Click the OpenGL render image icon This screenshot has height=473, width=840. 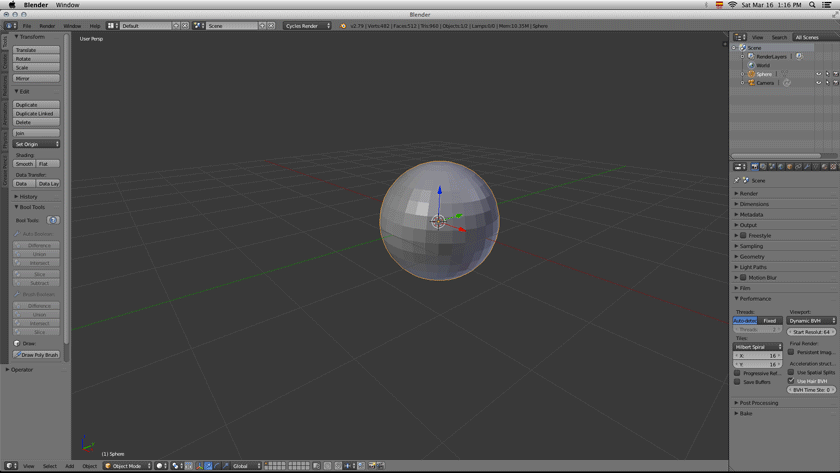point(372,466)
